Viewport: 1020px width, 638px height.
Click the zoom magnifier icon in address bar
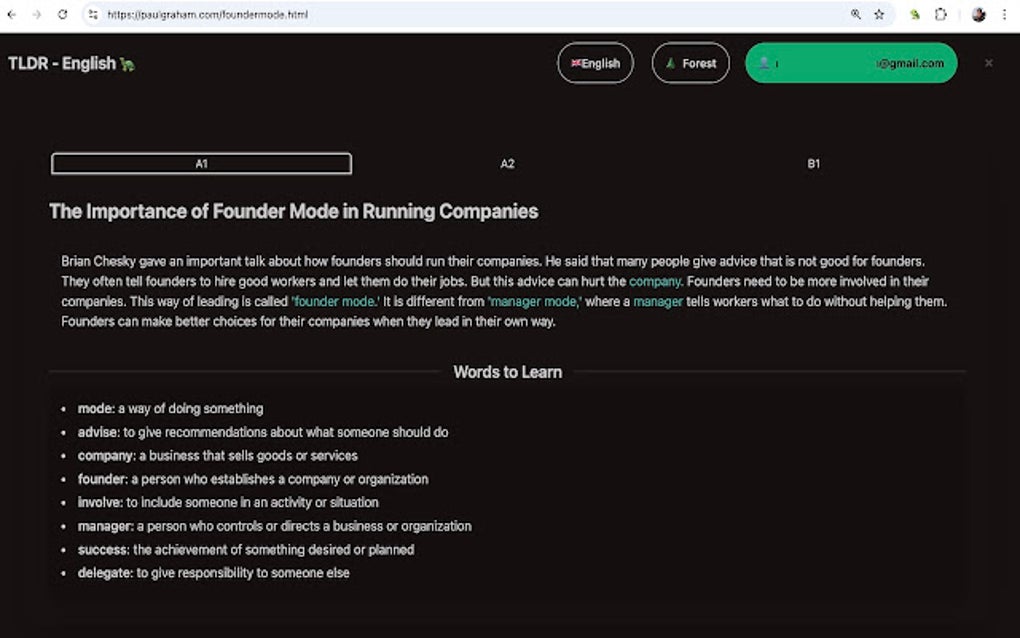(x=856, y=15)
